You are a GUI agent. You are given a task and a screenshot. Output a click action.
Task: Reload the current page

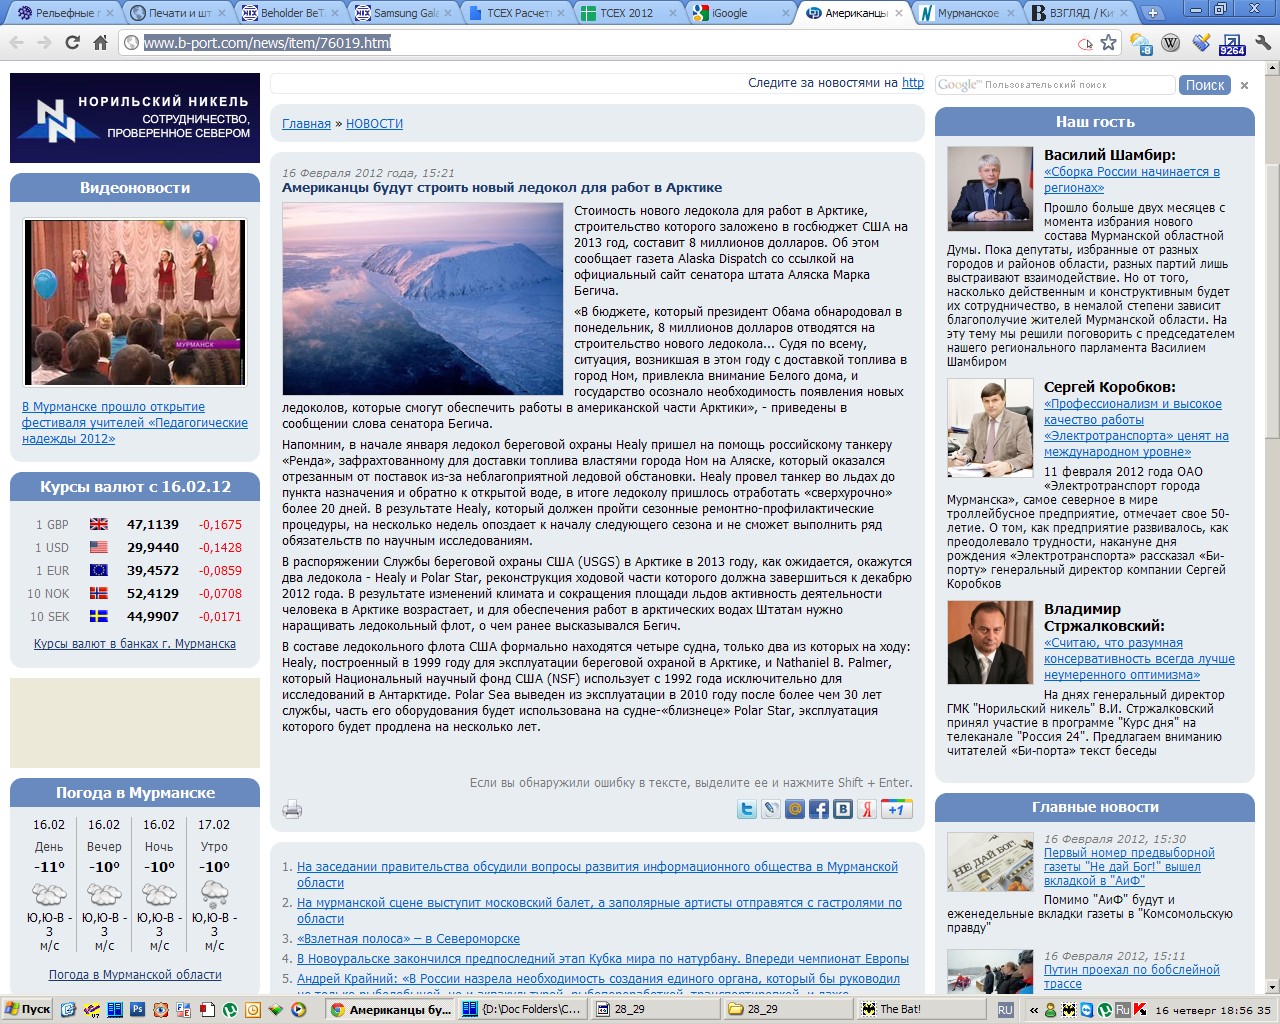point(72,43)
